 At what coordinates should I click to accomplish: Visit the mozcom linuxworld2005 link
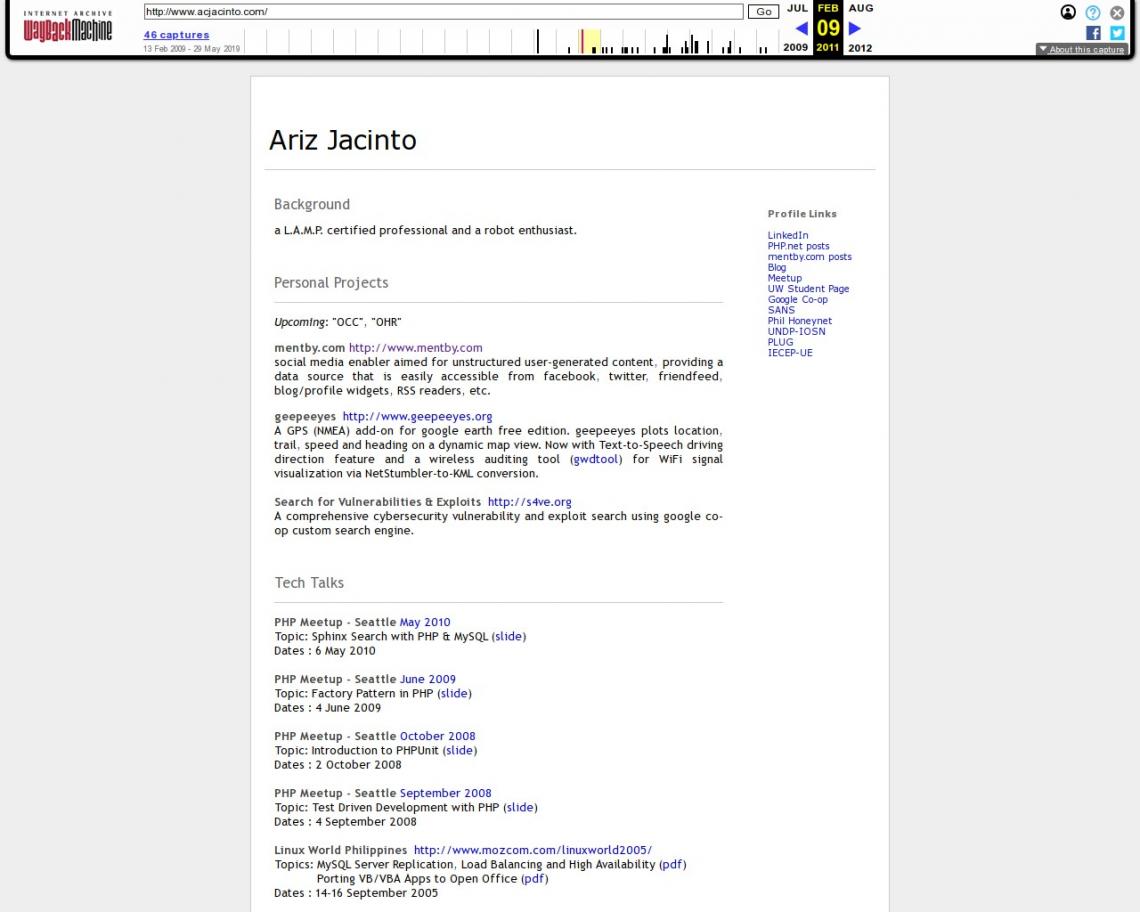point(533,850)
